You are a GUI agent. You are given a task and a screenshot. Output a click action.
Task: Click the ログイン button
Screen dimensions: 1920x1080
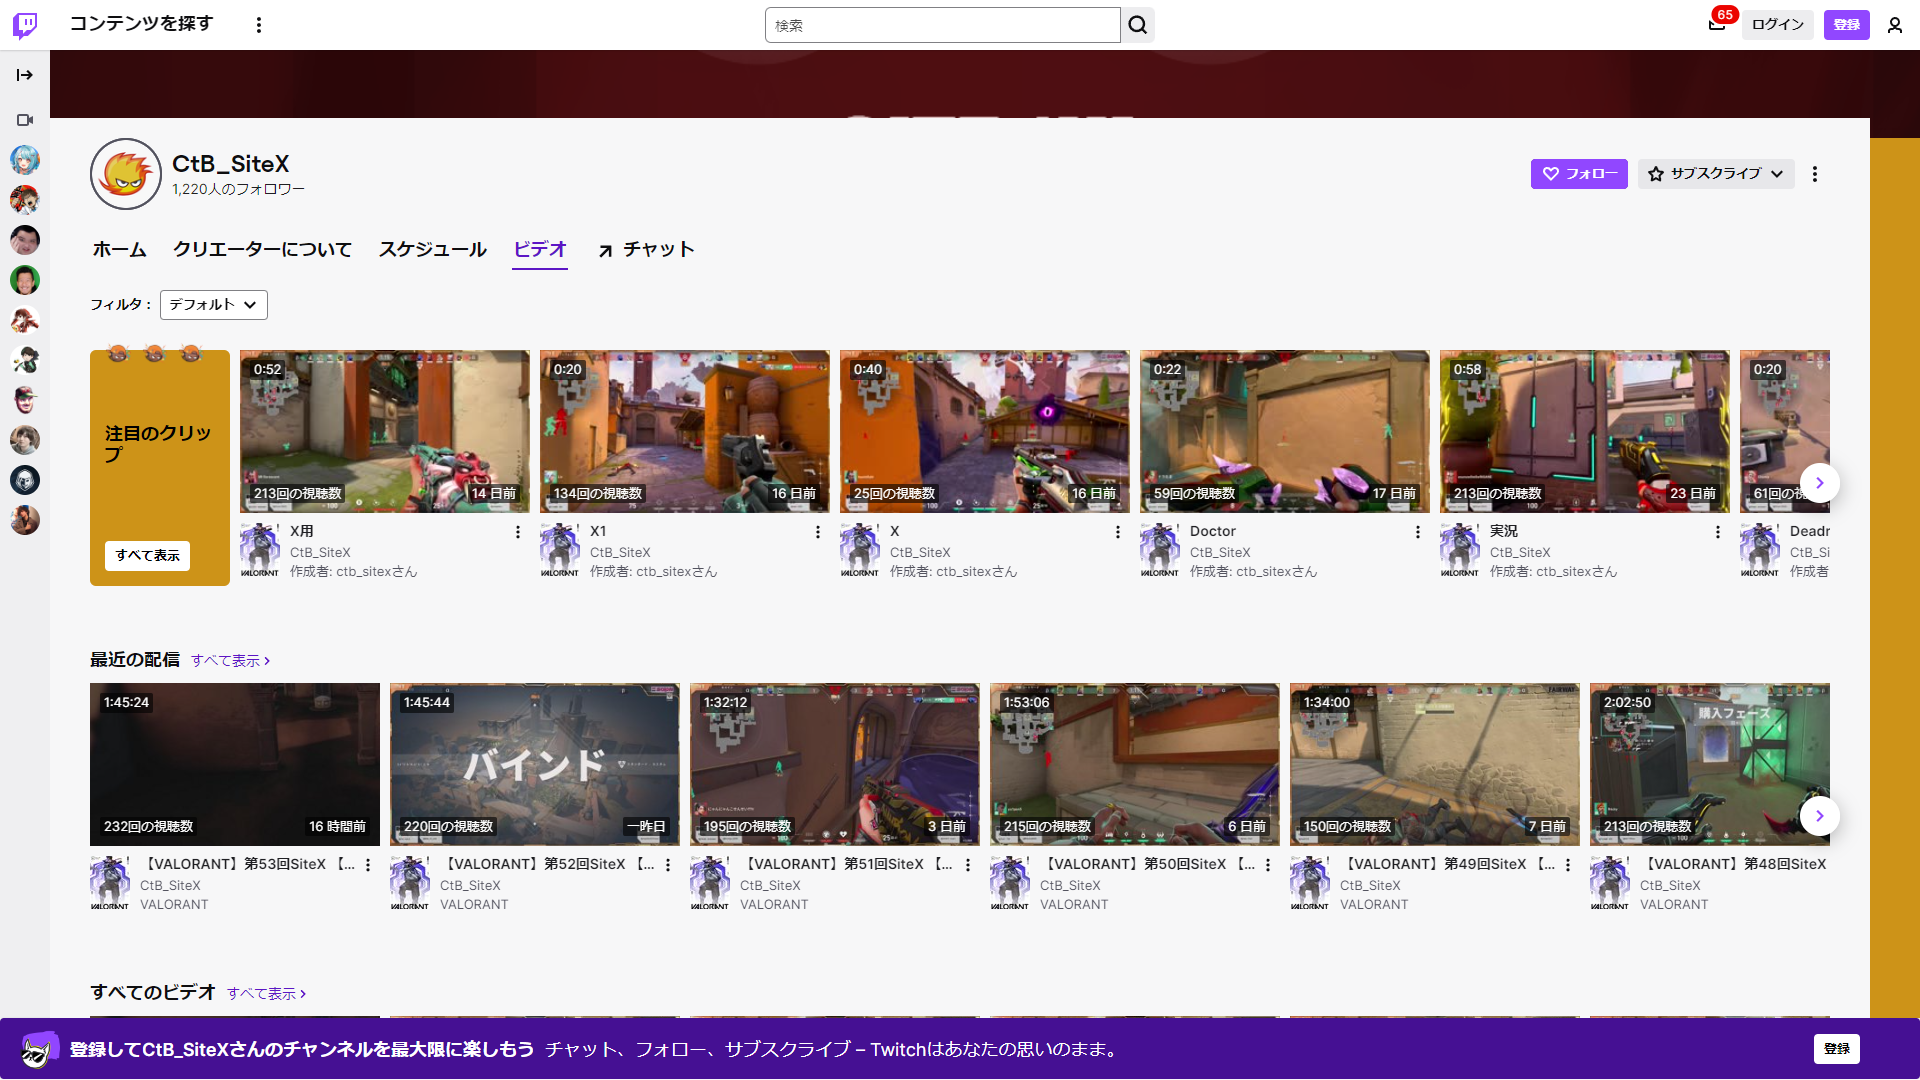[x=1777, y=25]
